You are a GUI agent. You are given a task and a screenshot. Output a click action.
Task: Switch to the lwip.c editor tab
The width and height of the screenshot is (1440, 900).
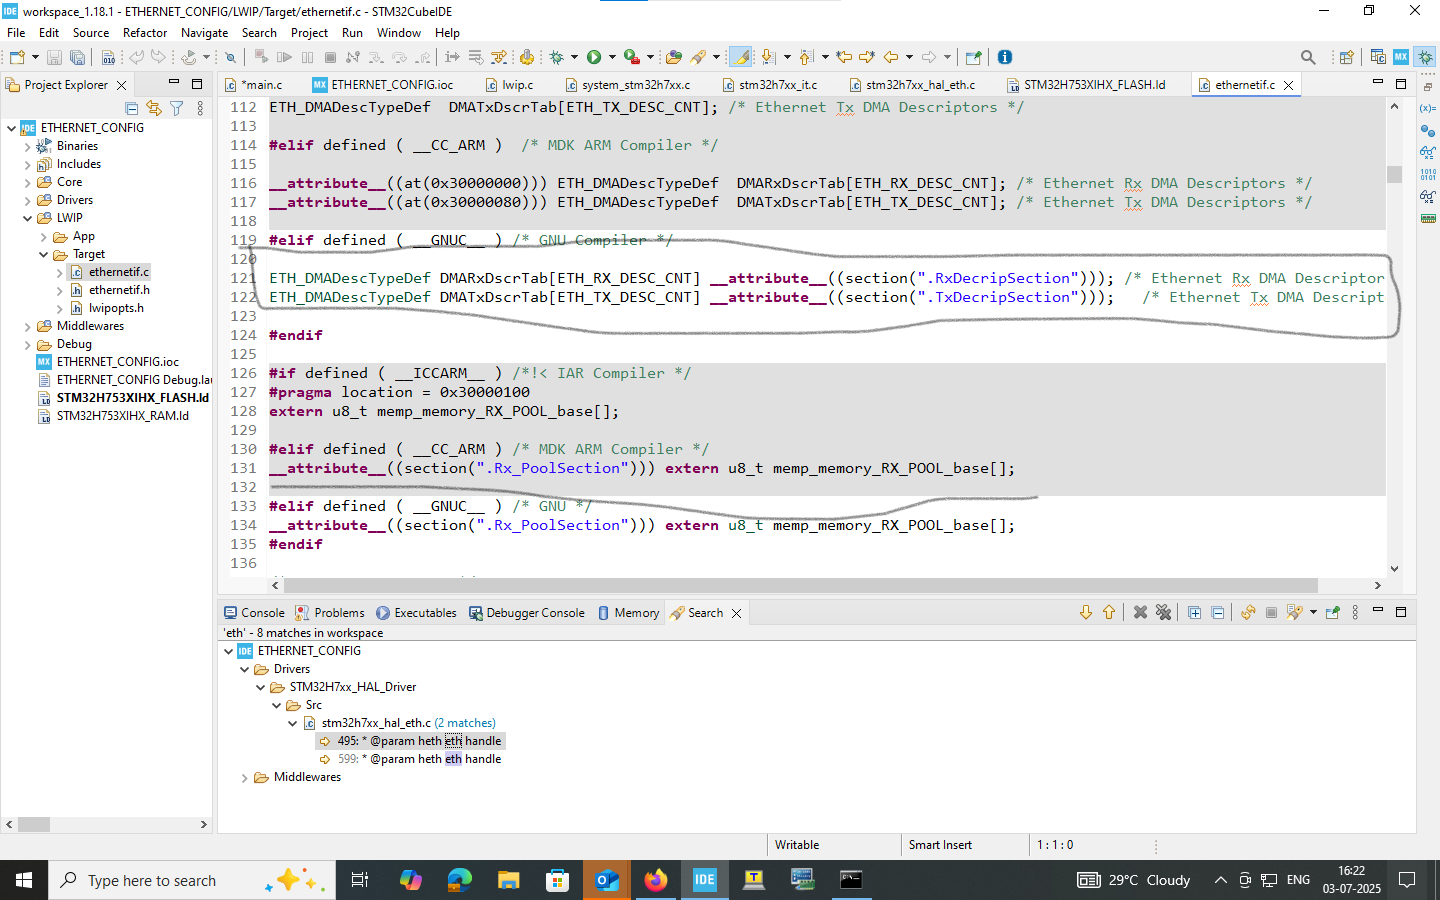tap(517, 85)
